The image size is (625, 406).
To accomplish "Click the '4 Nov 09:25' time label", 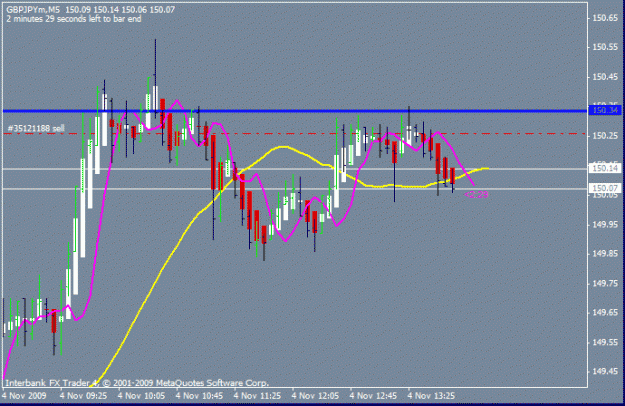I will 83,396.
